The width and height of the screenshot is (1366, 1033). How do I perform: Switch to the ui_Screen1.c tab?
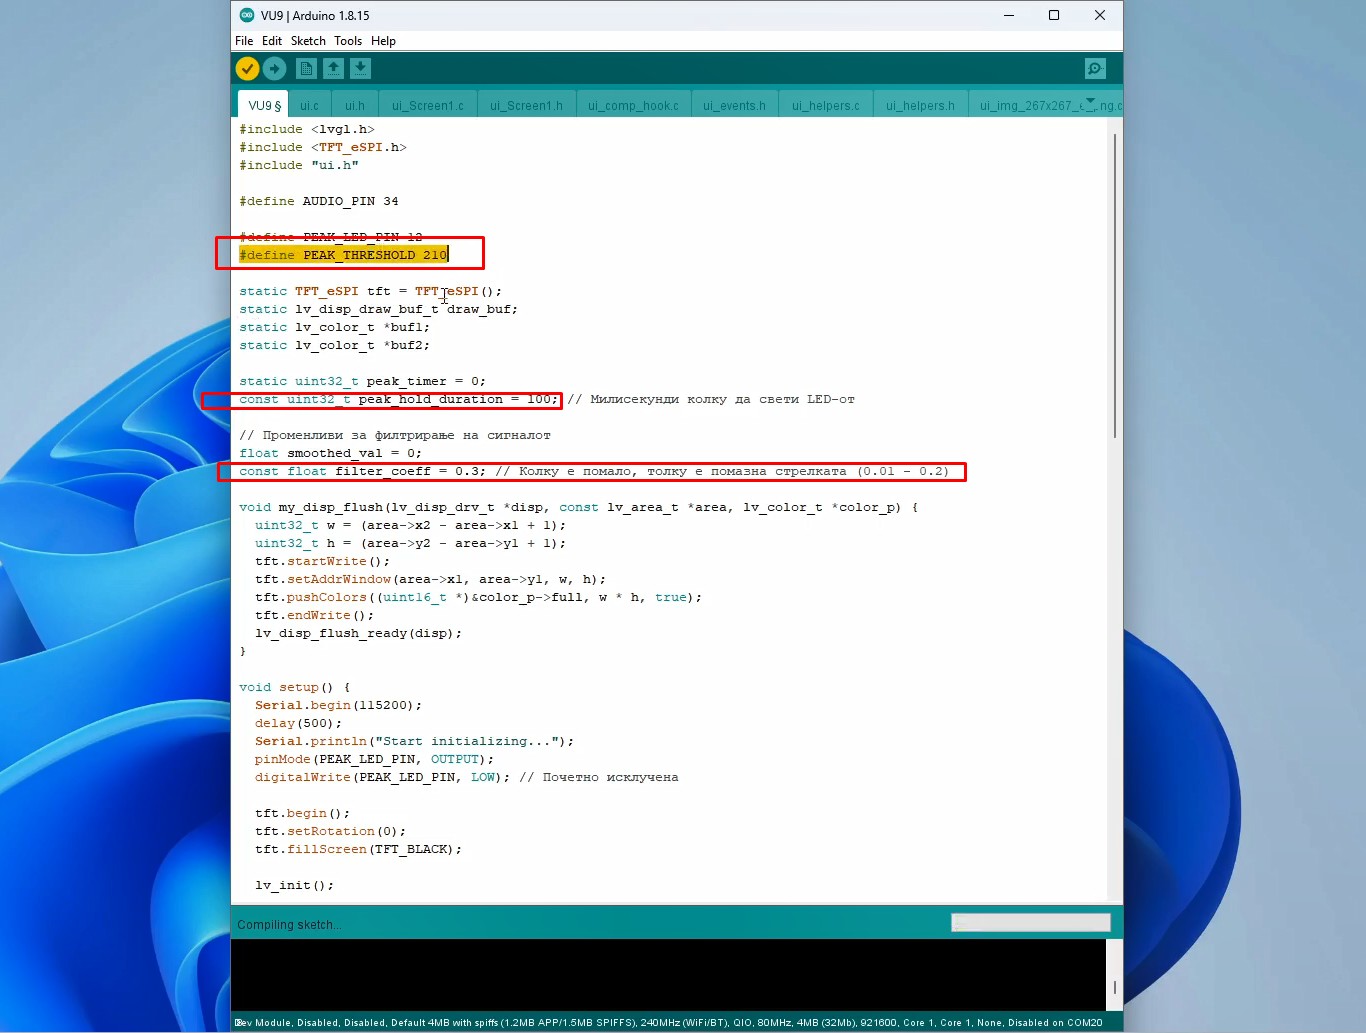coord(427,106)
